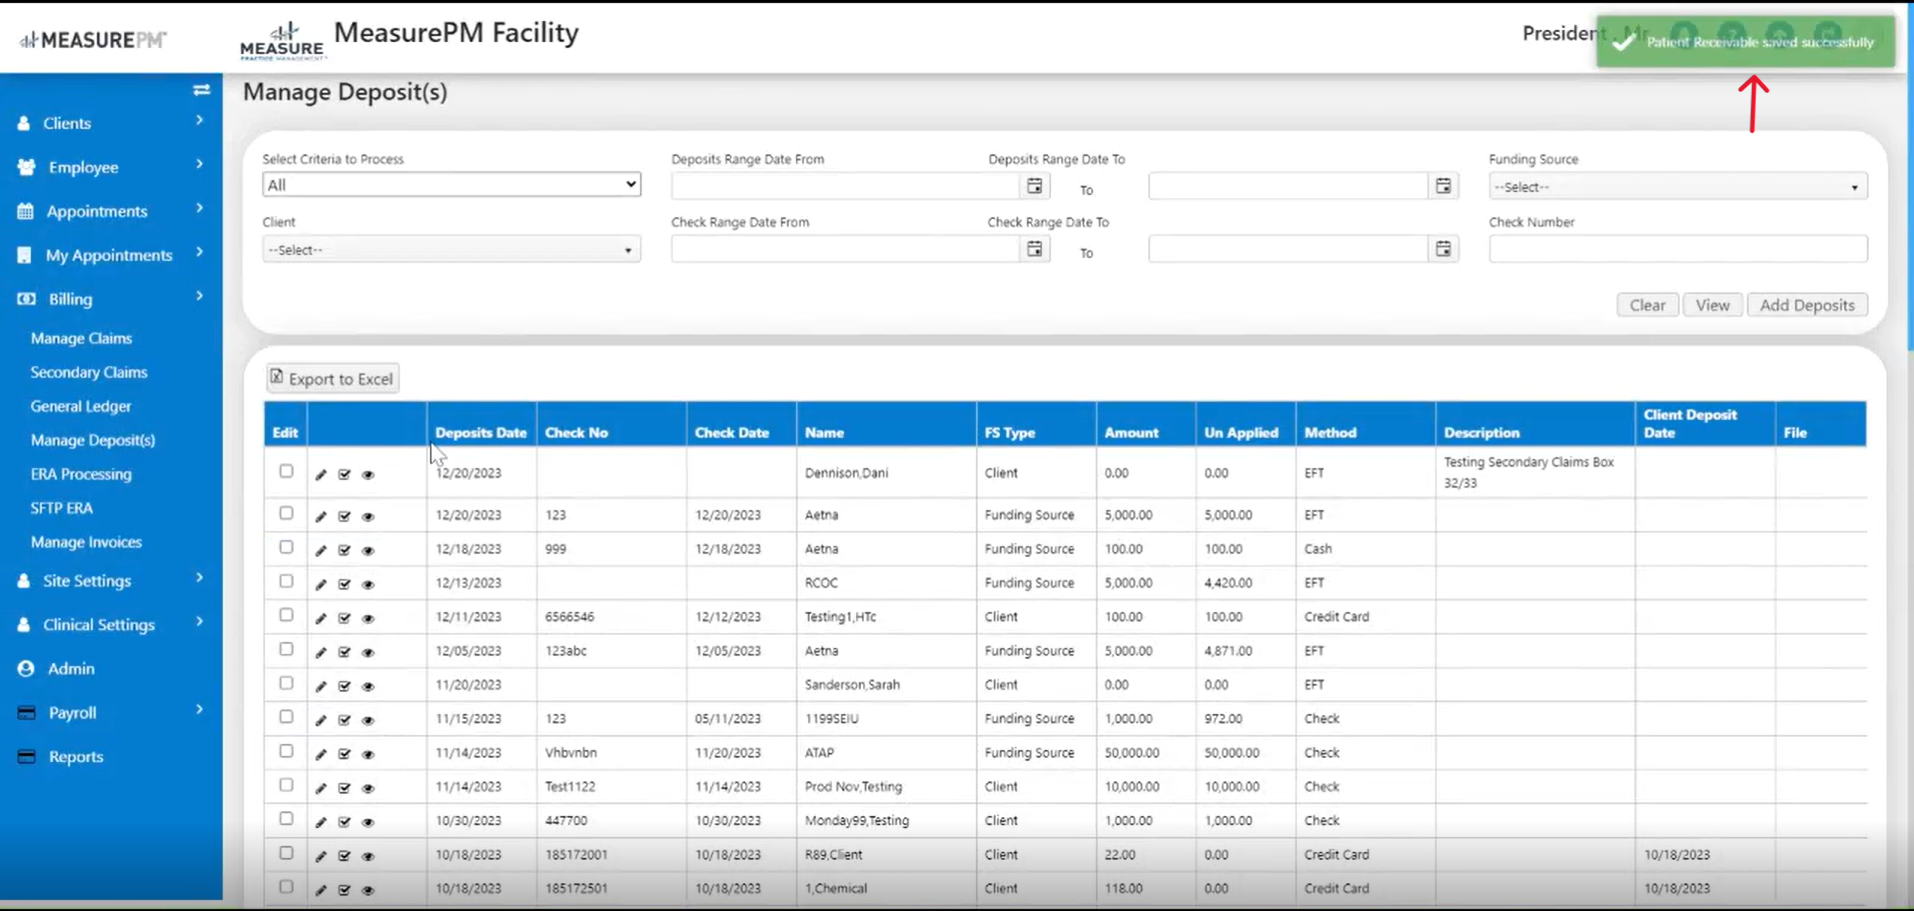The image size is (1914, 911).
Task: Click the Clear button
Action: pyautogui.click(x=1647, y=305)
